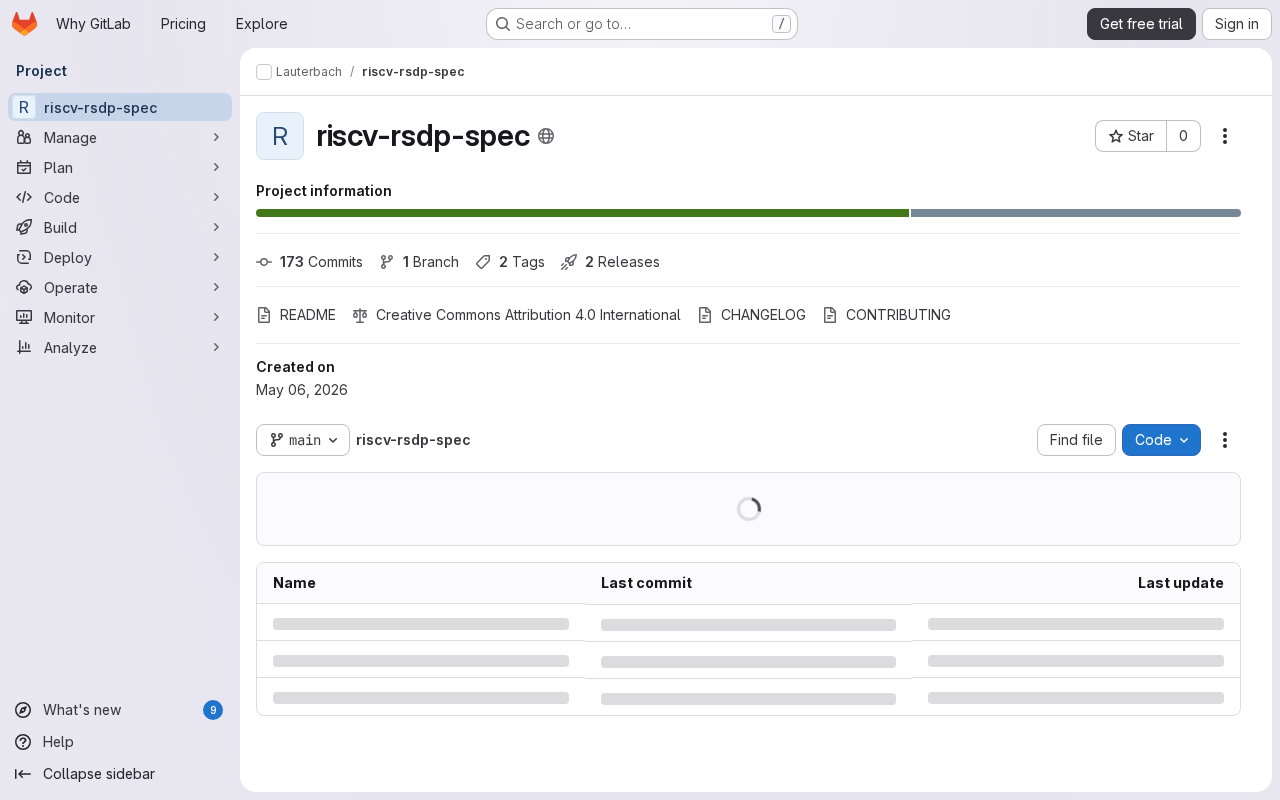This screenshot has height=800, width=1280.
Task: Open the 173 Commits link
Action: click(309, 262)
